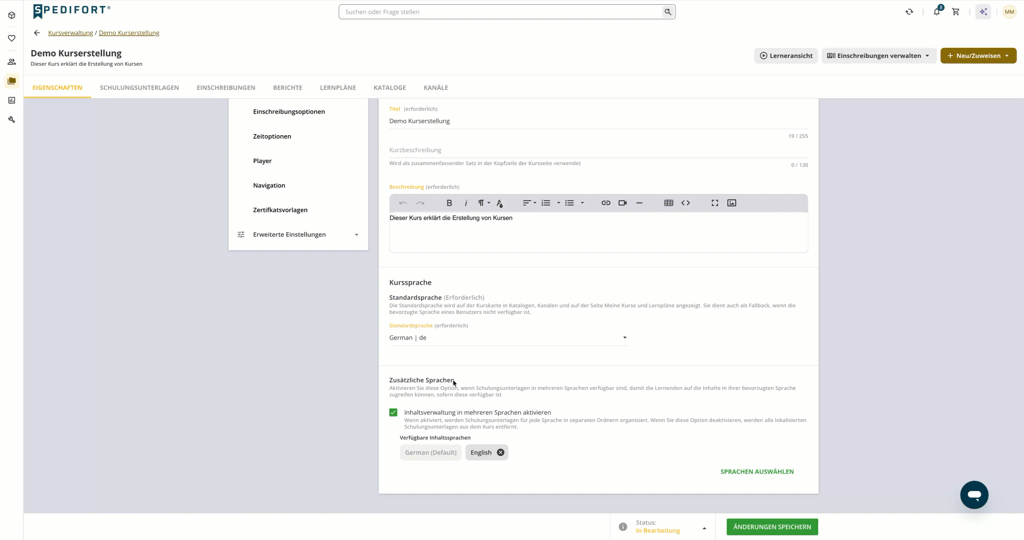Switch to the Kanäle tab
The height and width of the screenshot is (540, 1024).
coord(436,87)
